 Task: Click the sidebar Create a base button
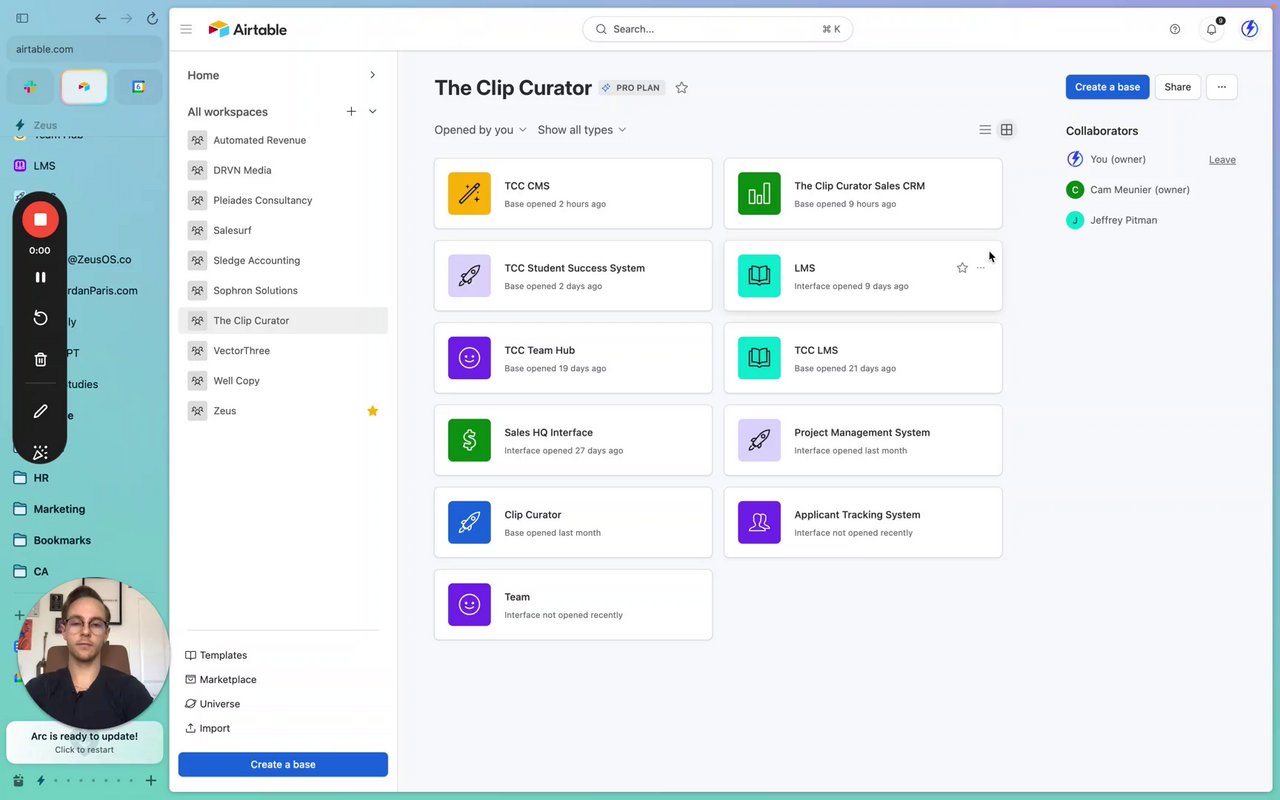tap(283, 764)
